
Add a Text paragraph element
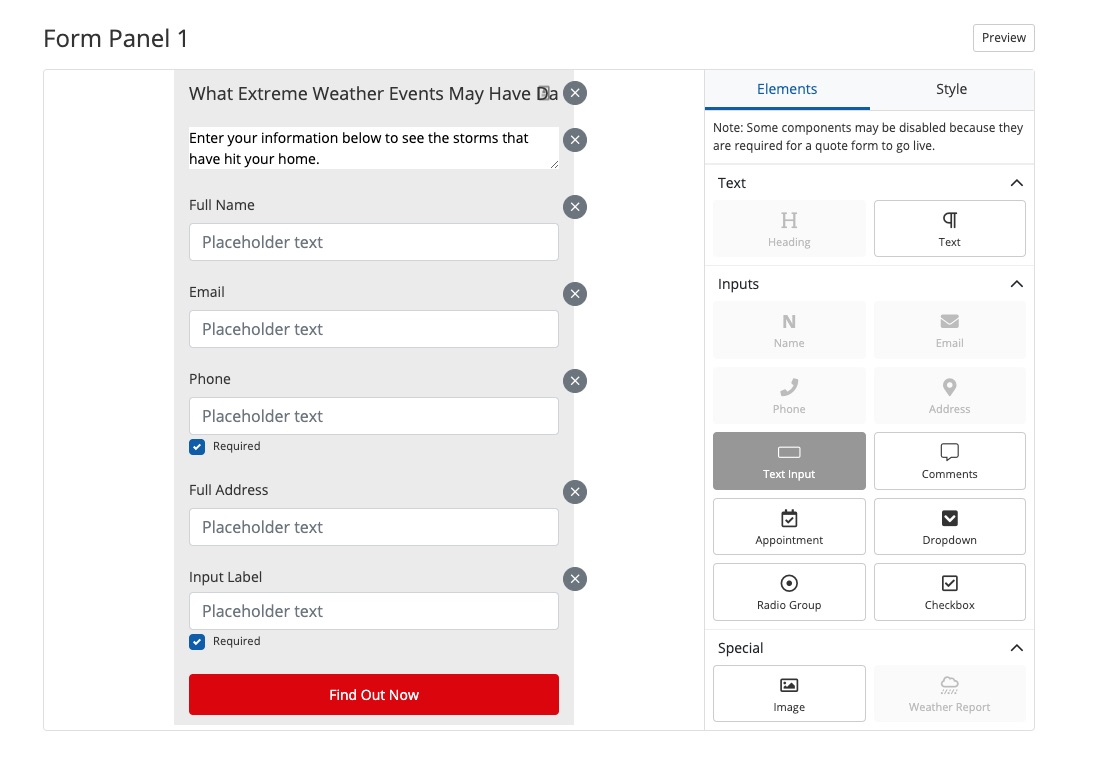click(949, 229)
